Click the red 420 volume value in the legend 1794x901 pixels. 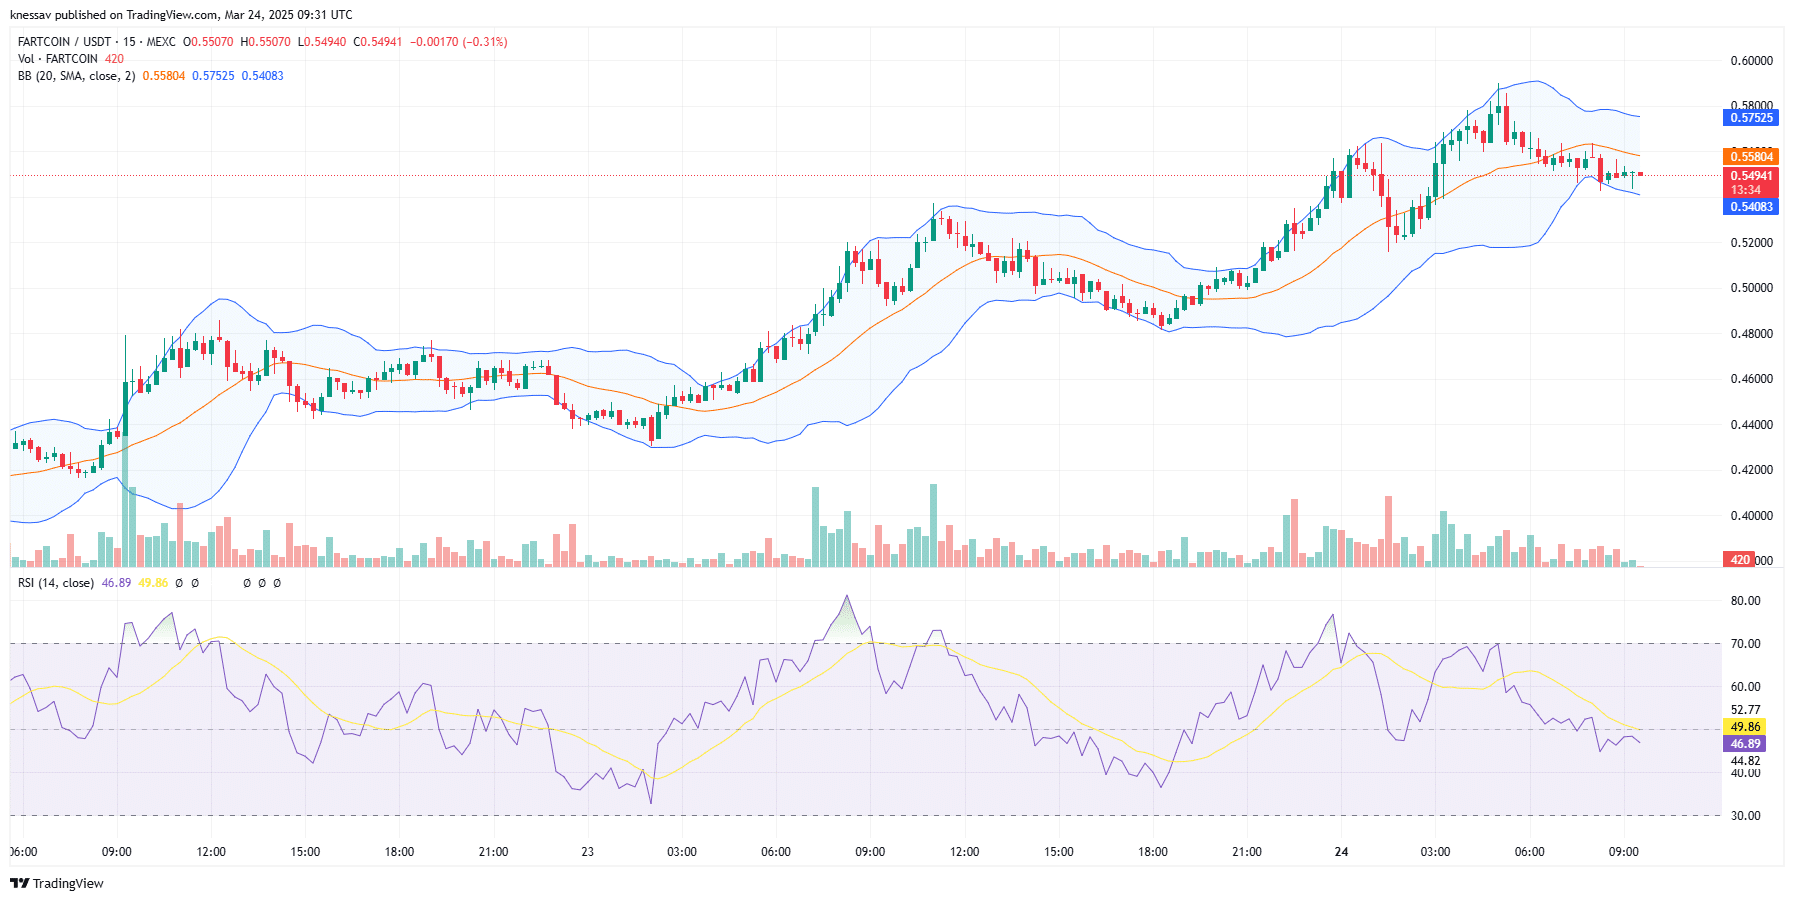coord(114,59)
